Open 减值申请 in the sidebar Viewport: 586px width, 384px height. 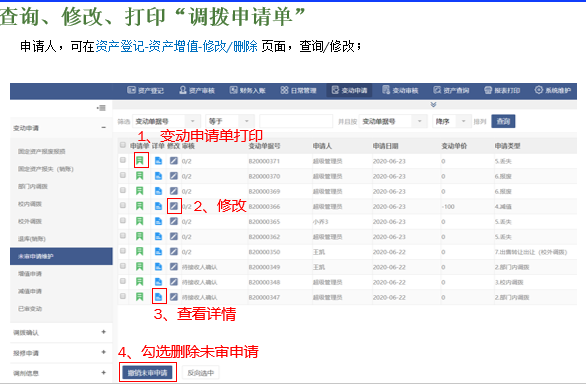point(30,291)
